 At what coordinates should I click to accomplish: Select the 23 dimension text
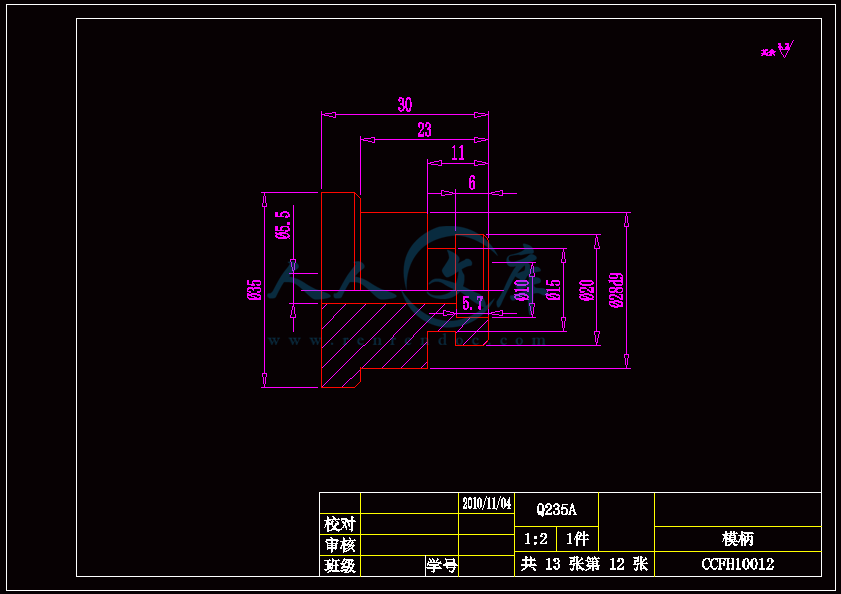pyautogui.click(x=424, y=129)
